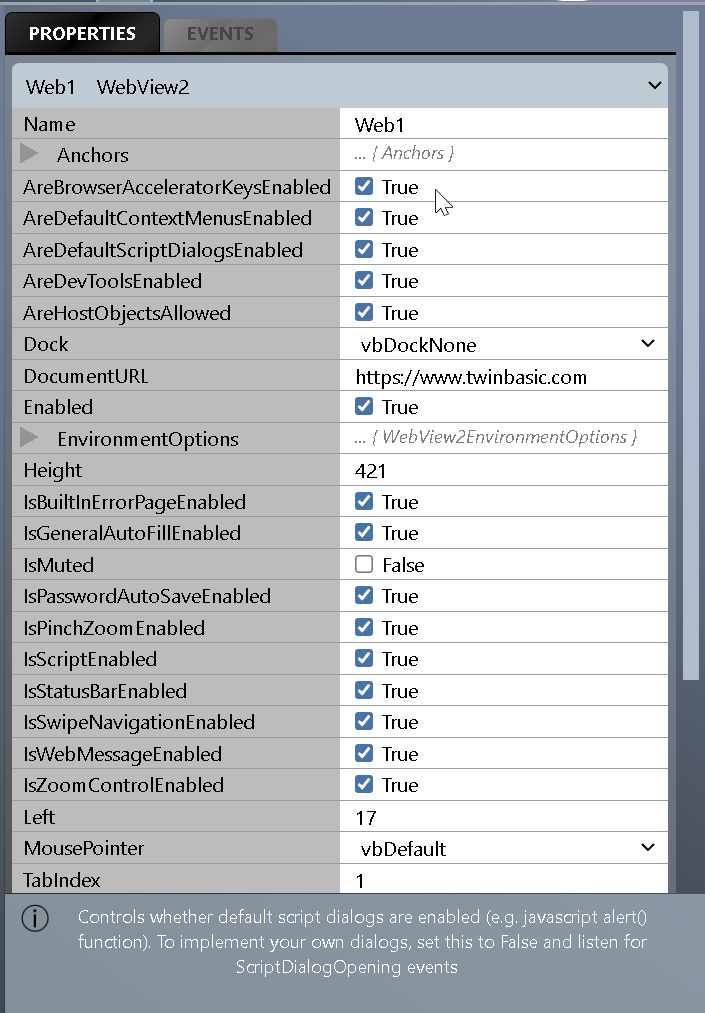Switch to the EVENTS tab
This screenshot has width=705, height=1013.
point(219,33)
